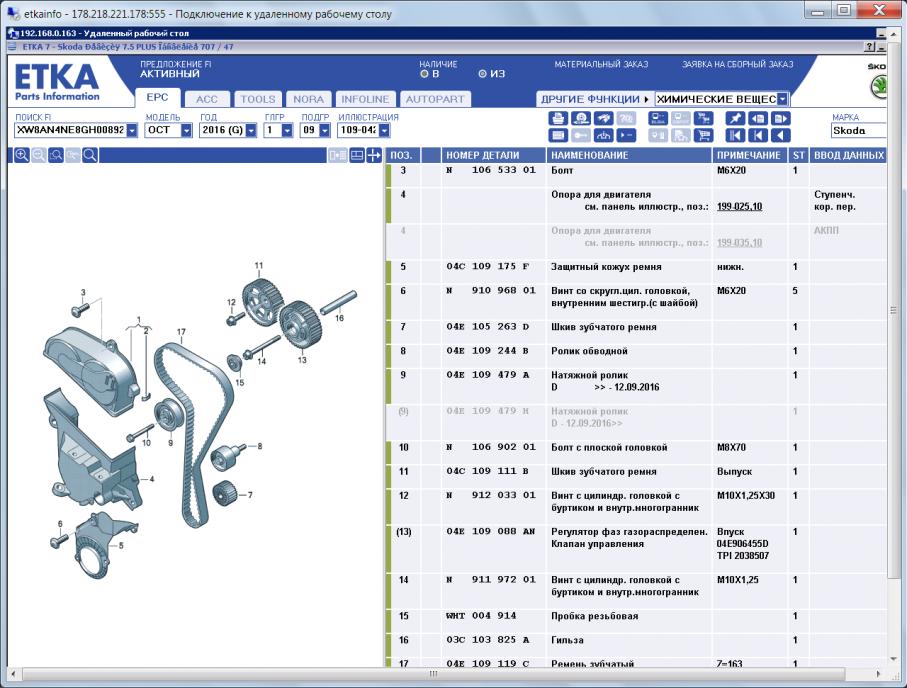Click the zoom region magnifier icon
This screenshot has height=688, width=907.
56,155
